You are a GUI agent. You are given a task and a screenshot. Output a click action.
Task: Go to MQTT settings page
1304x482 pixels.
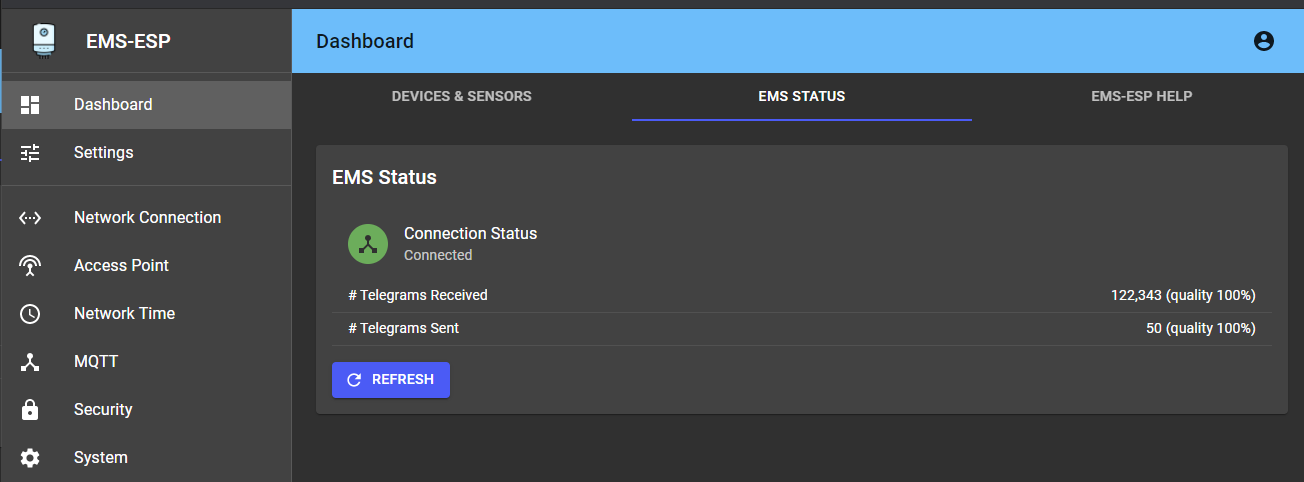[x=96, y=362]
